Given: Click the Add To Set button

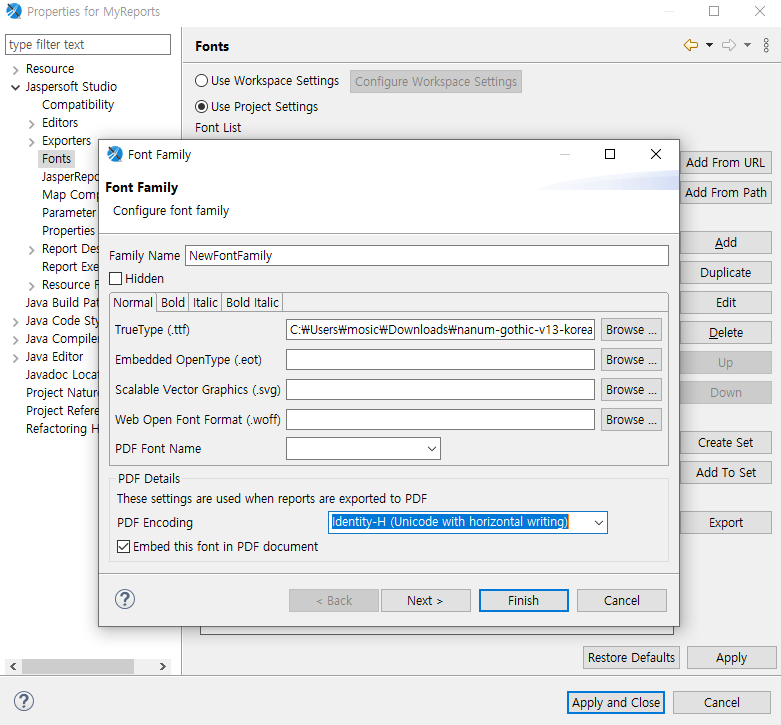Looking at the screenshot, I should [726, 472].
